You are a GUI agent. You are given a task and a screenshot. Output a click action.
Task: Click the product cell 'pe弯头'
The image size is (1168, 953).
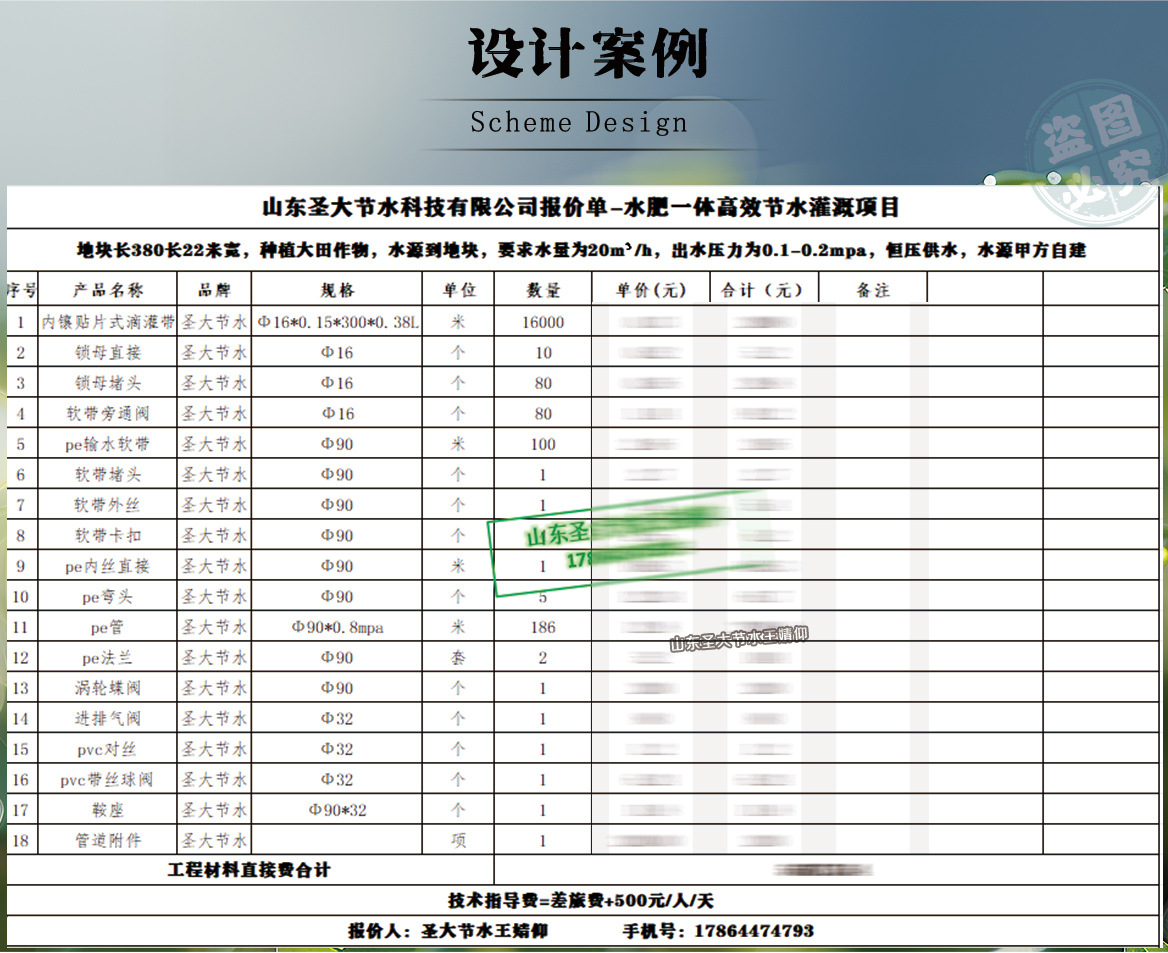[x=107, y=597]
